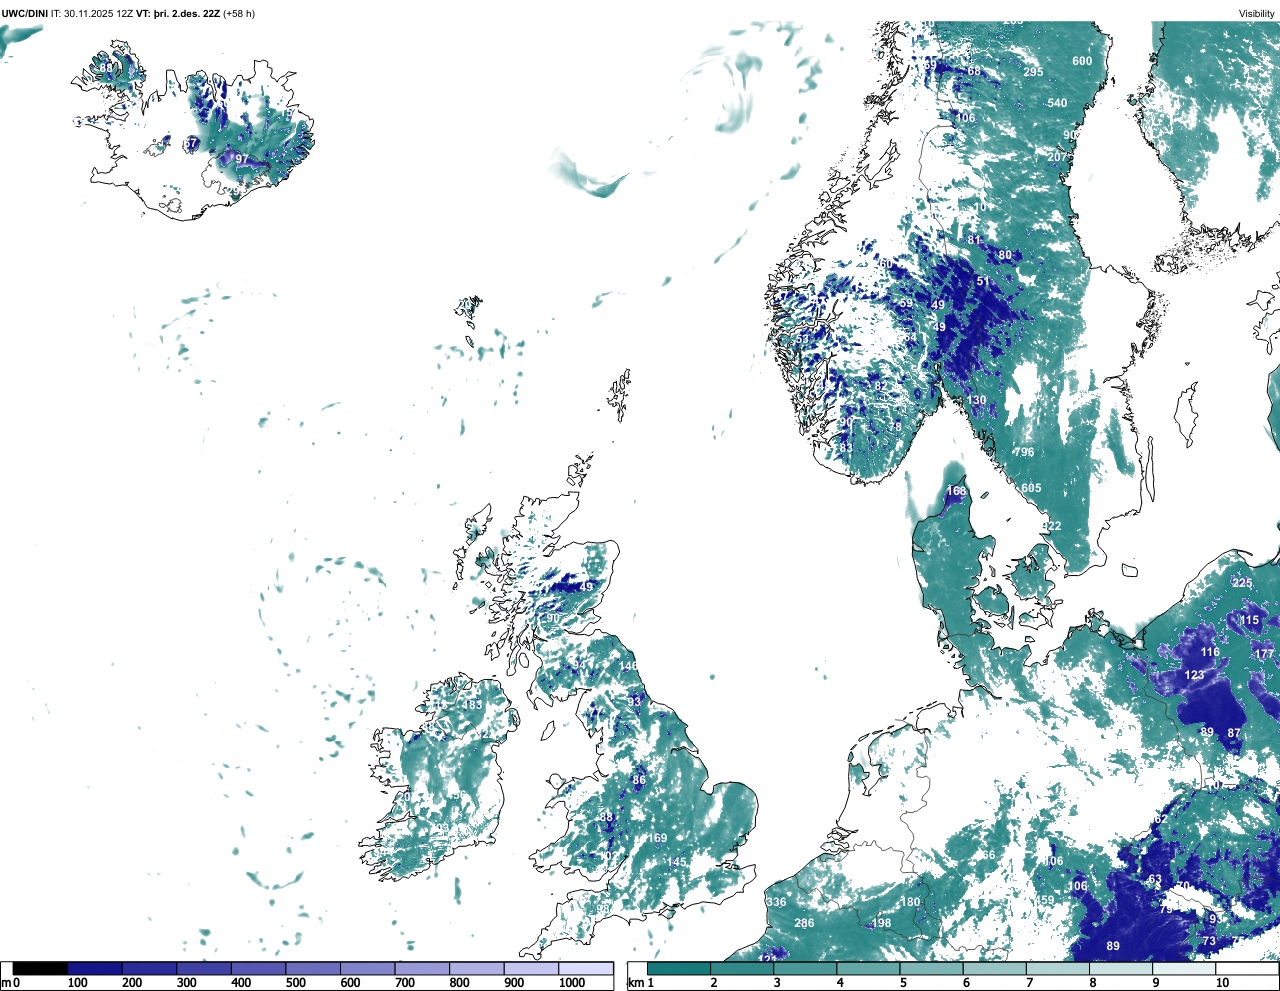The height and width of the screenshot is (991, 1280).
Task: Click the palest swatch after 1000 m
Action: (585, 968)
